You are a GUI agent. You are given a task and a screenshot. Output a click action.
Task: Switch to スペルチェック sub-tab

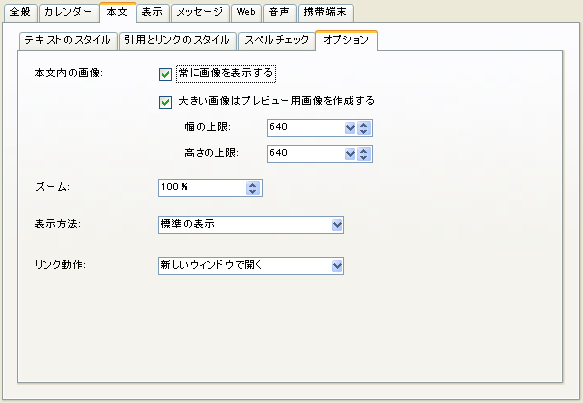pyautogui.click(x=277, y=41)
